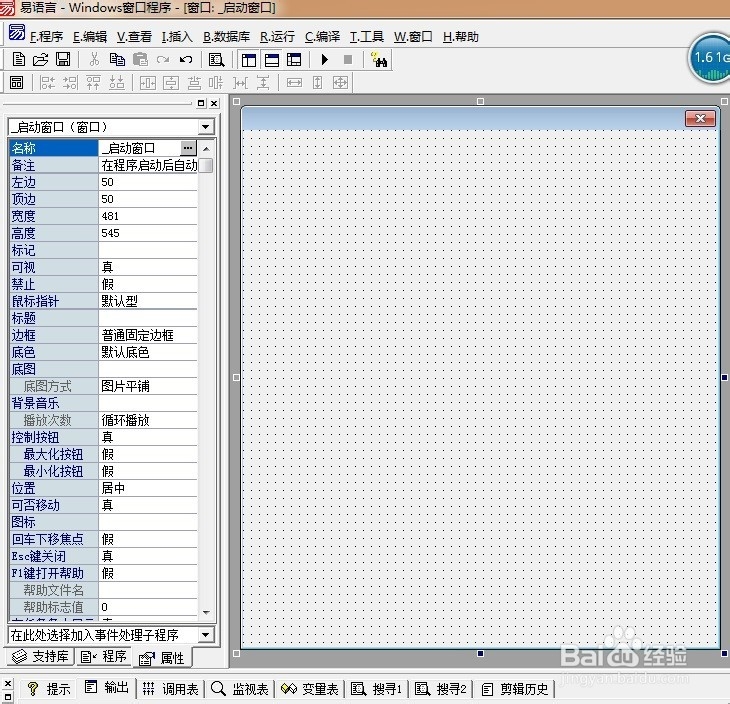Expand the event handler subroutine dropdown

click(205, 635)
